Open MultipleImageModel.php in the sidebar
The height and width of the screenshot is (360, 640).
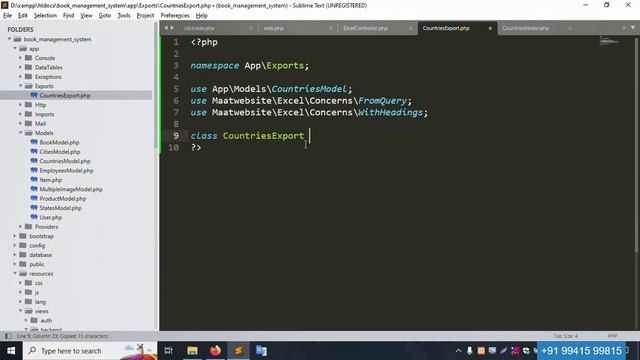pos(71,189)
